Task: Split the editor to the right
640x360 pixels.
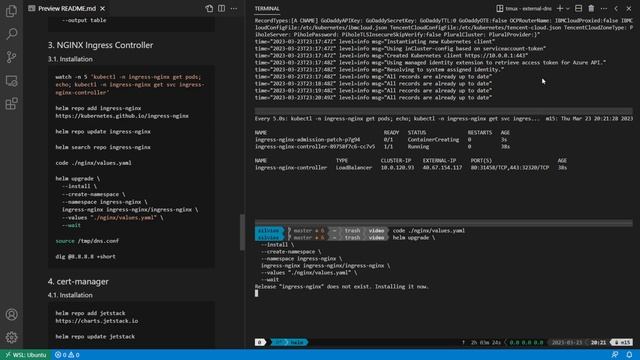Action: [221, 8]
